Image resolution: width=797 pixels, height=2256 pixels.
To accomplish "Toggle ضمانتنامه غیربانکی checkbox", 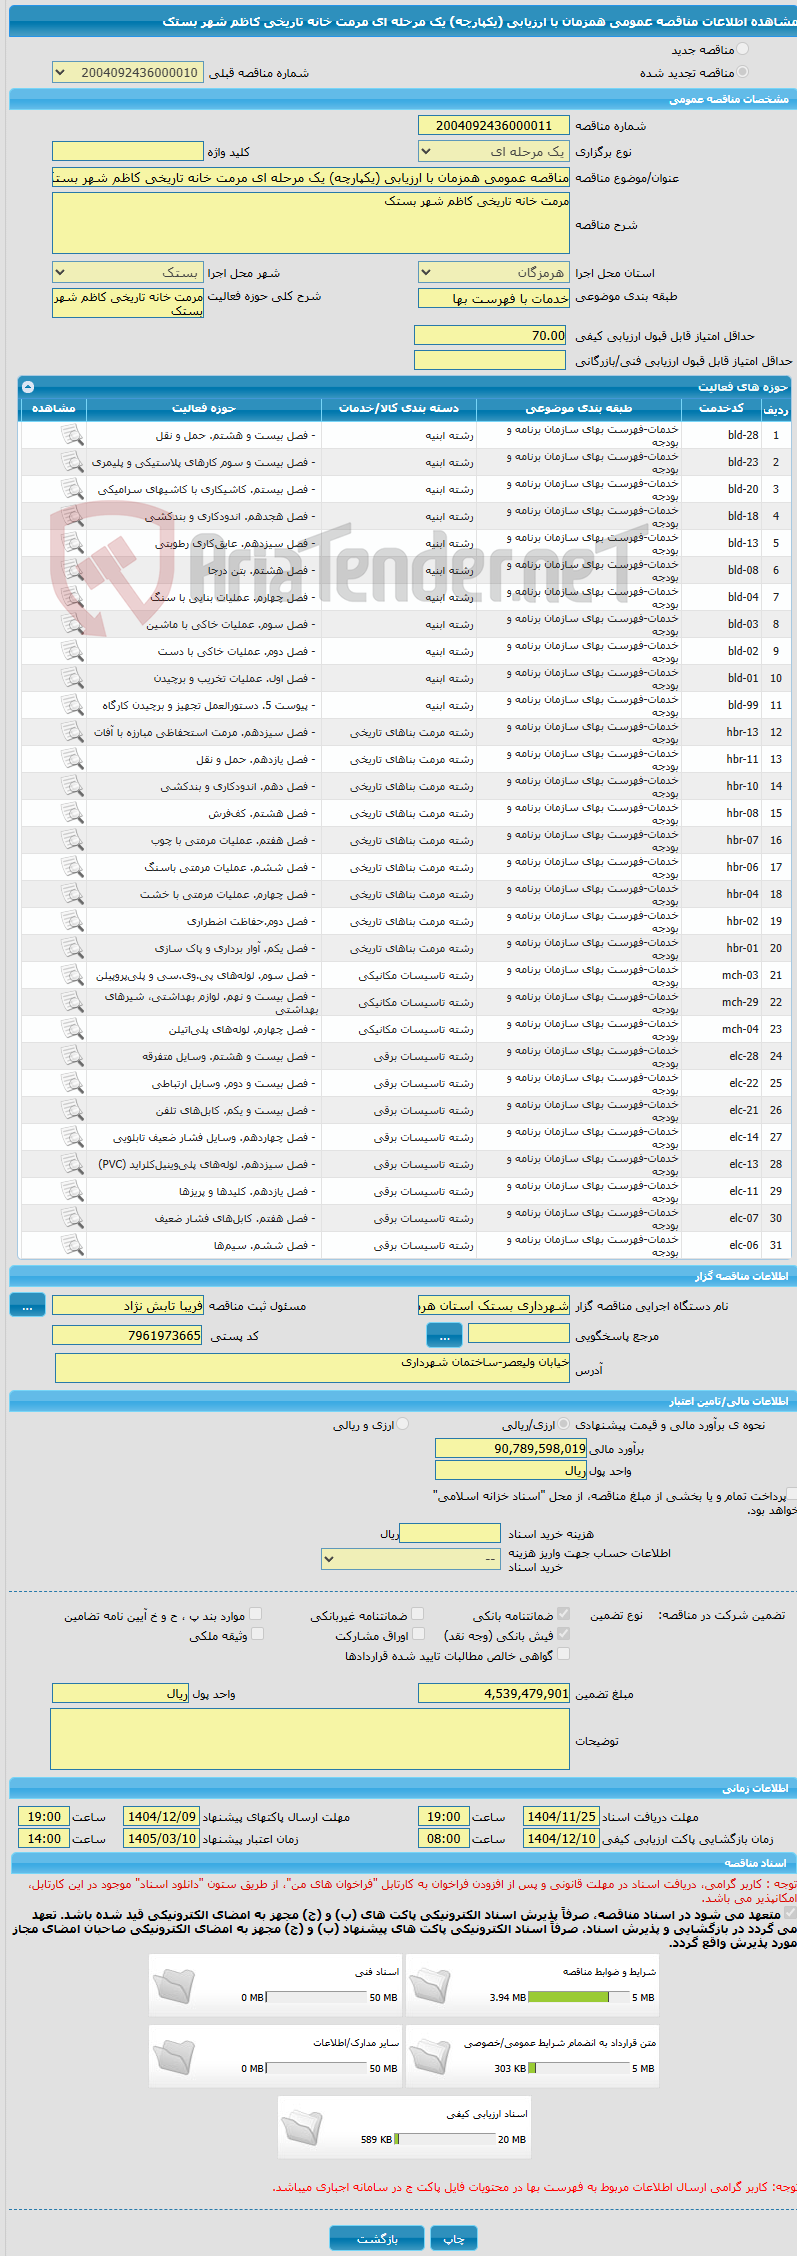I will [x=418, y=1614].
